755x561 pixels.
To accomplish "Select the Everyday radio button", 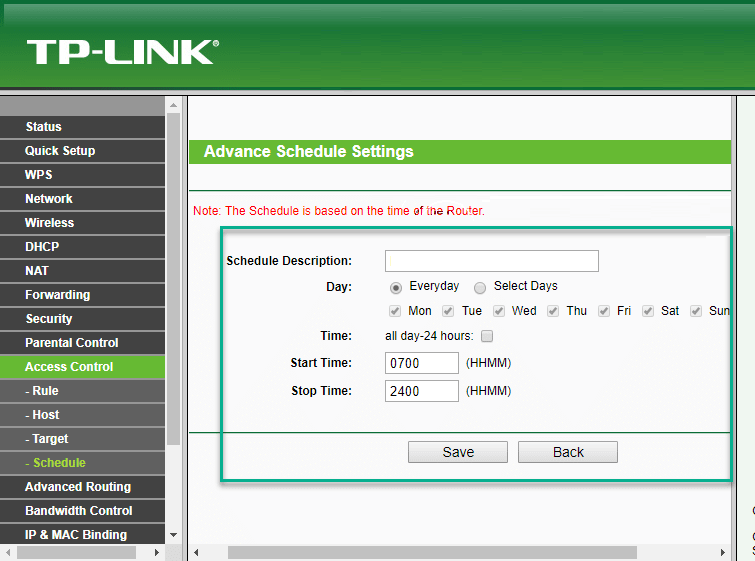I will pos(396,288).
